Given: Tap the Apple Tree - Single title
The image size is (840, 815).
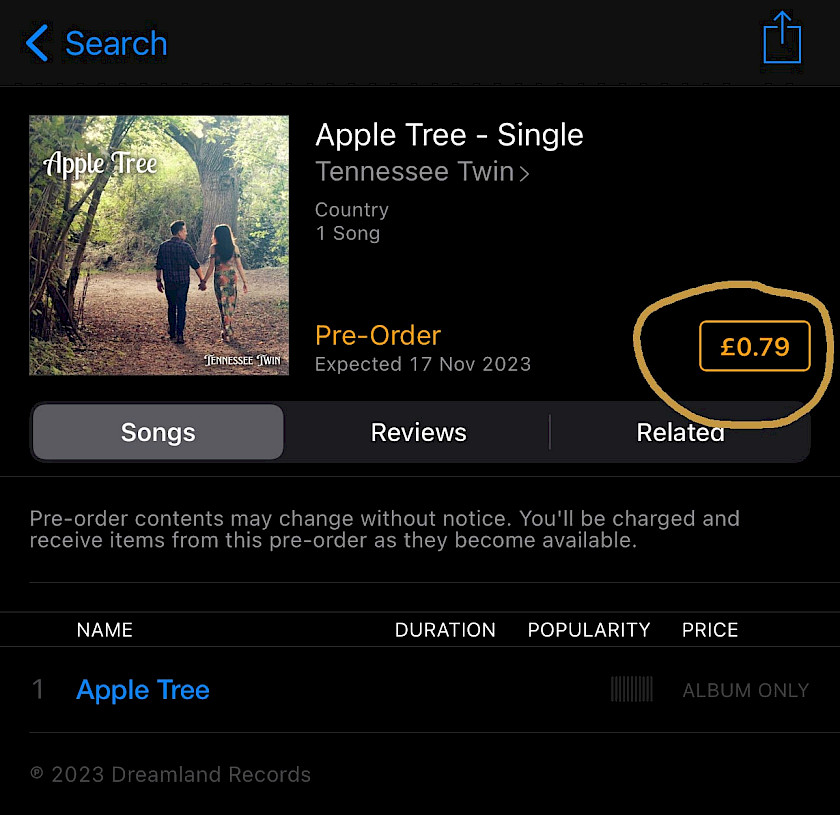Looking at the screenshot, I should (x=449, y=134).
